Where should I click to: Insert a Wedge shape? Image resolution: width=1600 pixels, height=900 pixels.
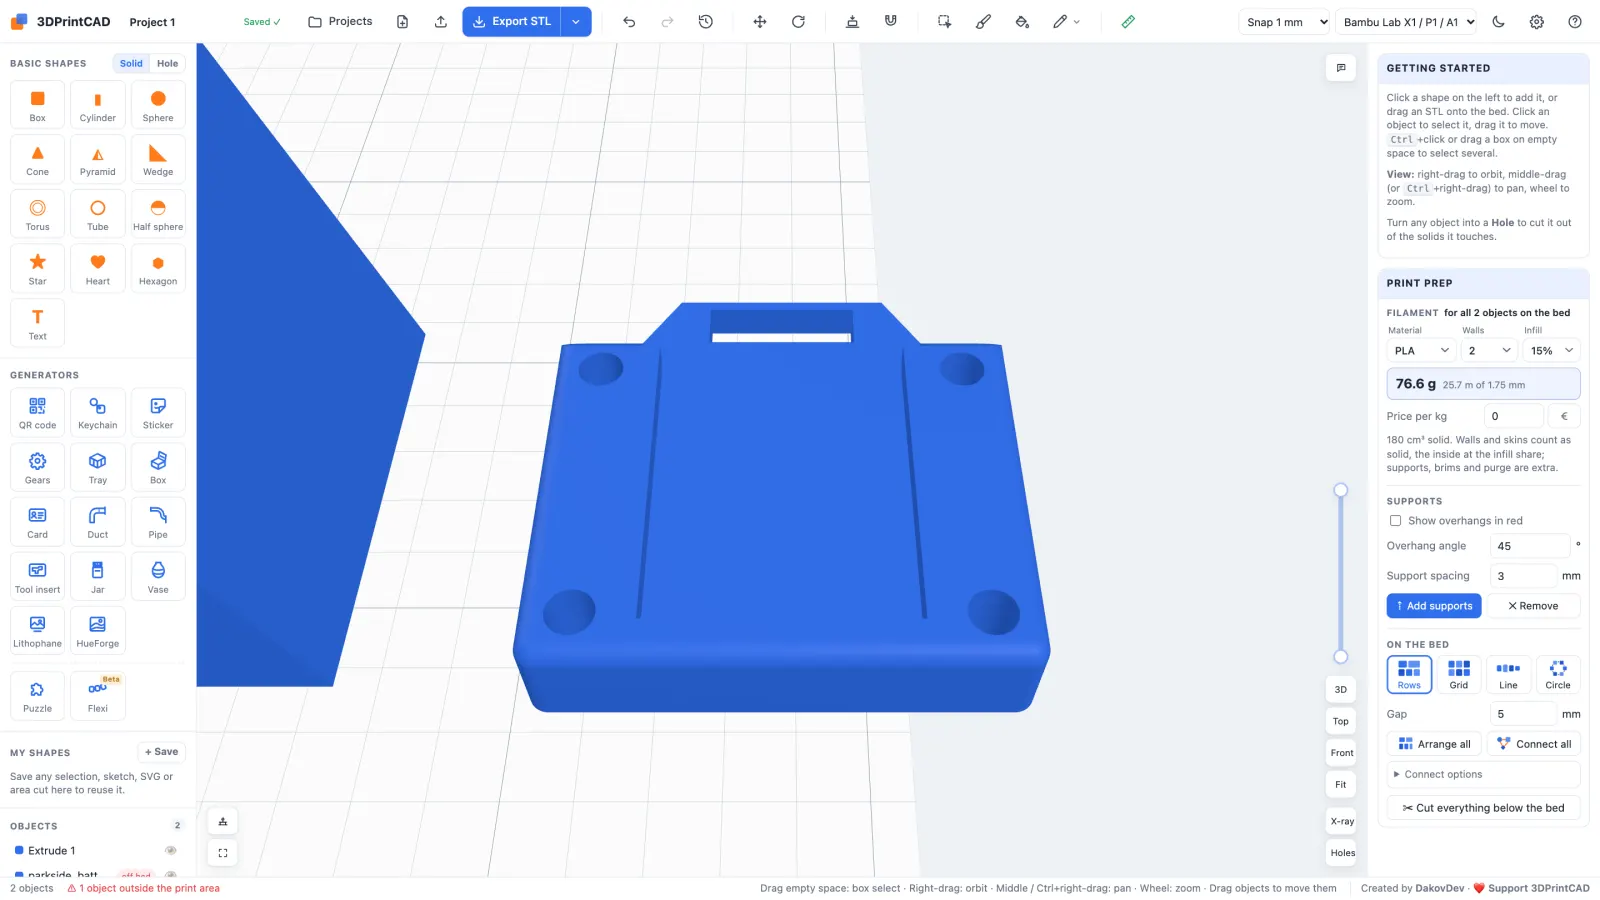(x=158, y=159)
